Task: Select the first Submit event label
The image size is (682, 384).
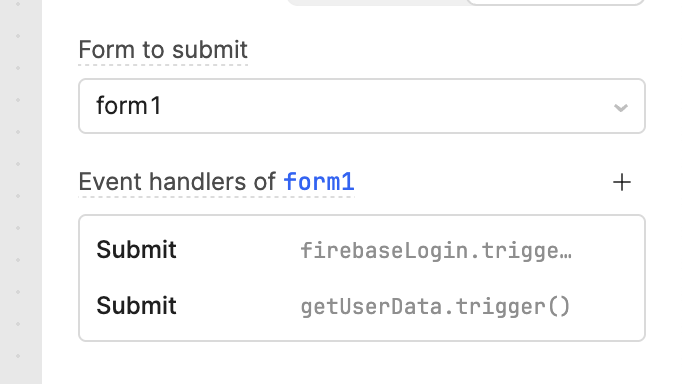Action: [136, 250]
